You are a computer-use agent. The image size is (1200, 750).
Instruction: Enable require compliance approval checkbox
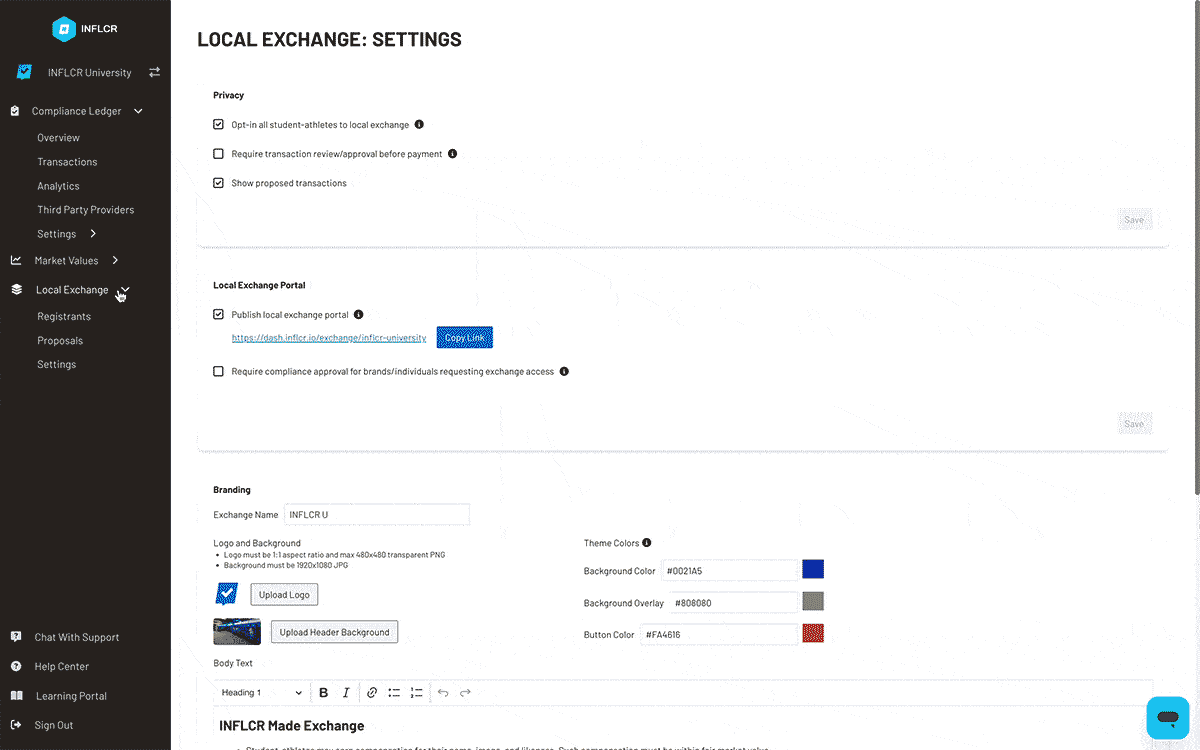[219, 371]
